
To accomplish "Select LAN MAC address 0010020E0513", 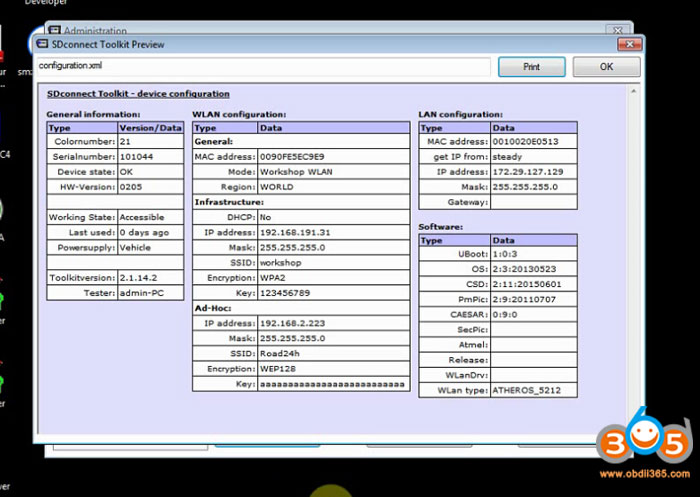I will pos(525,142).
